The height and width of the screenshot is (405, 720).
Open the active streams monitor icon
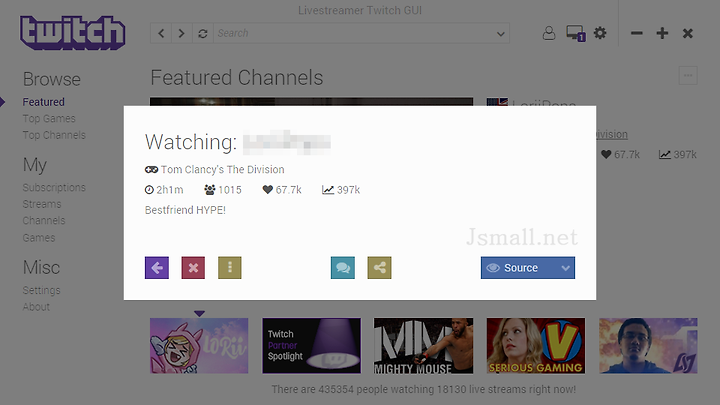[575, 33]
